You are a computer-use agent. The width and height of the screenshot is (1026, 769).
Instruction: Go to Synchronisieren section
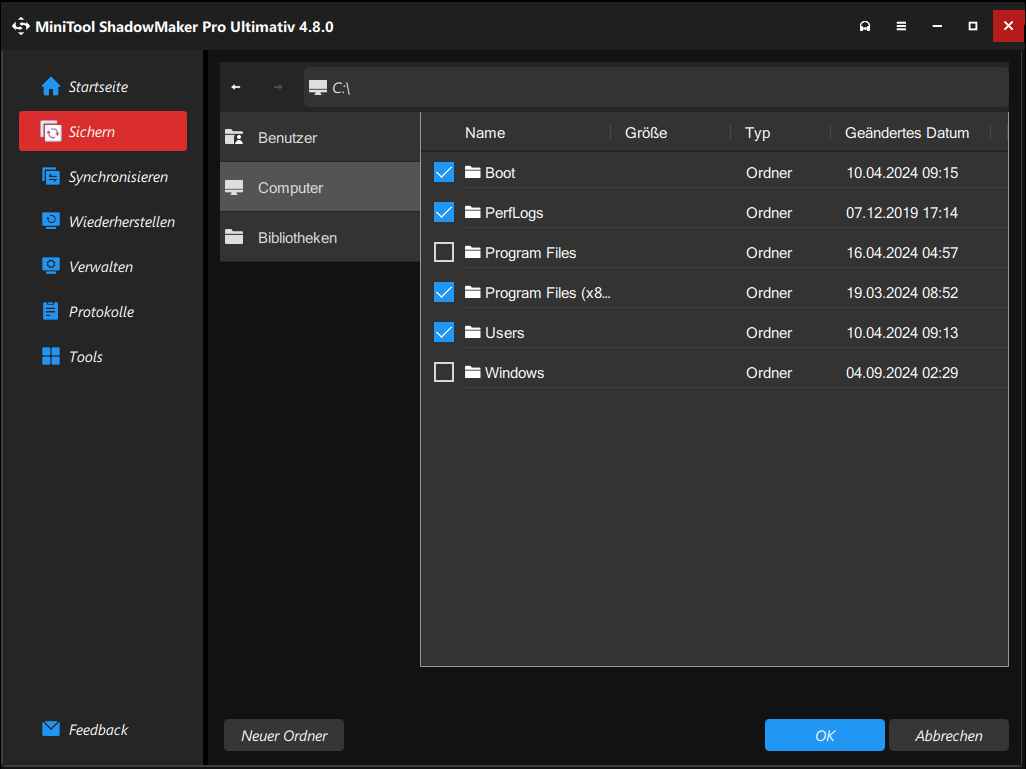103,177
